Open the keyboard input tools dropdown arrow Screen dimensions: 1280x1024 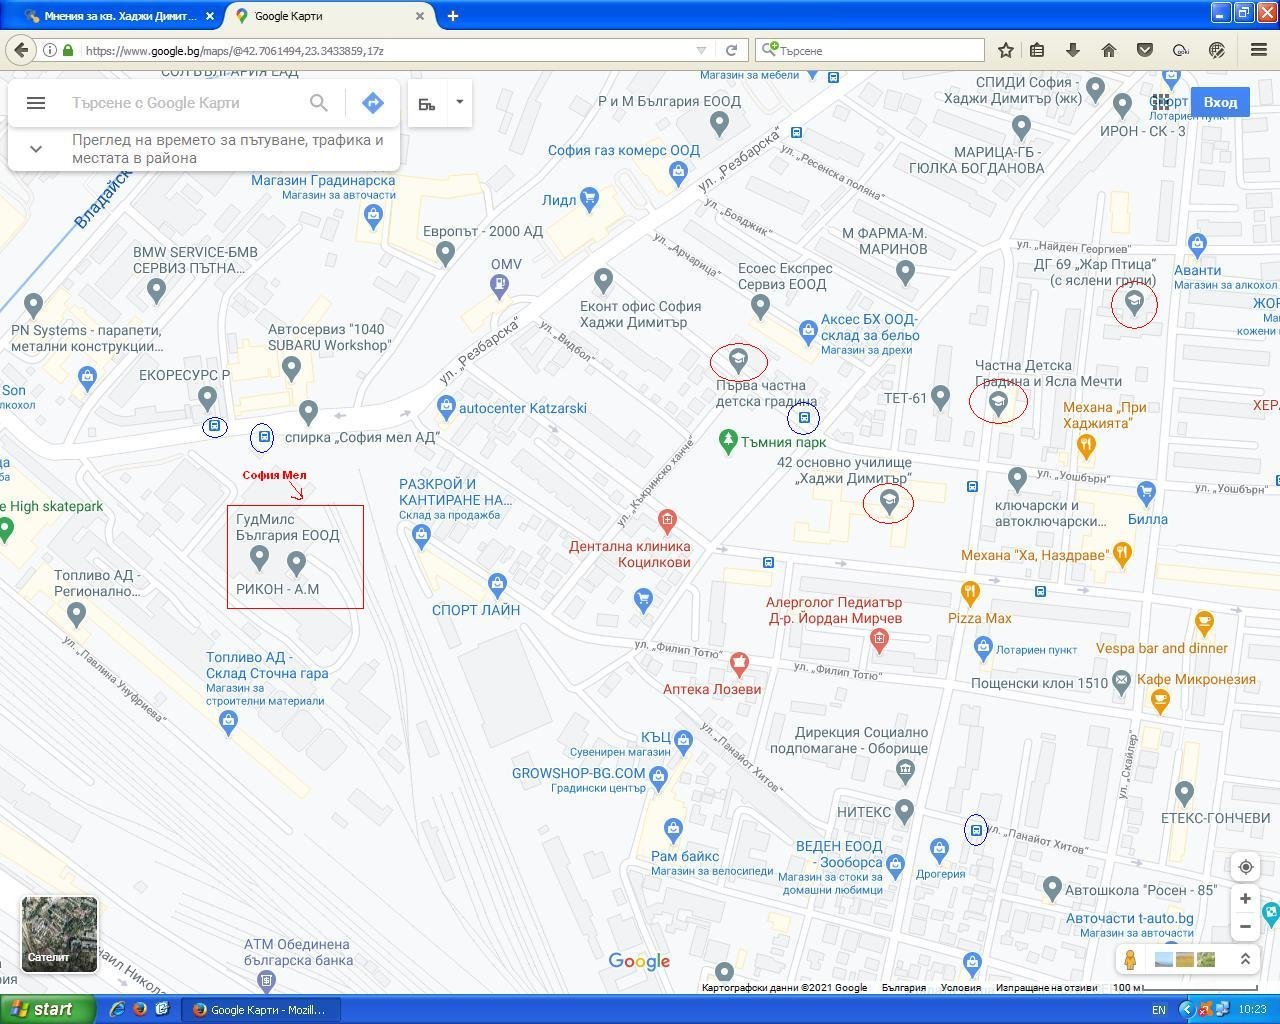[x=459, y=102]
